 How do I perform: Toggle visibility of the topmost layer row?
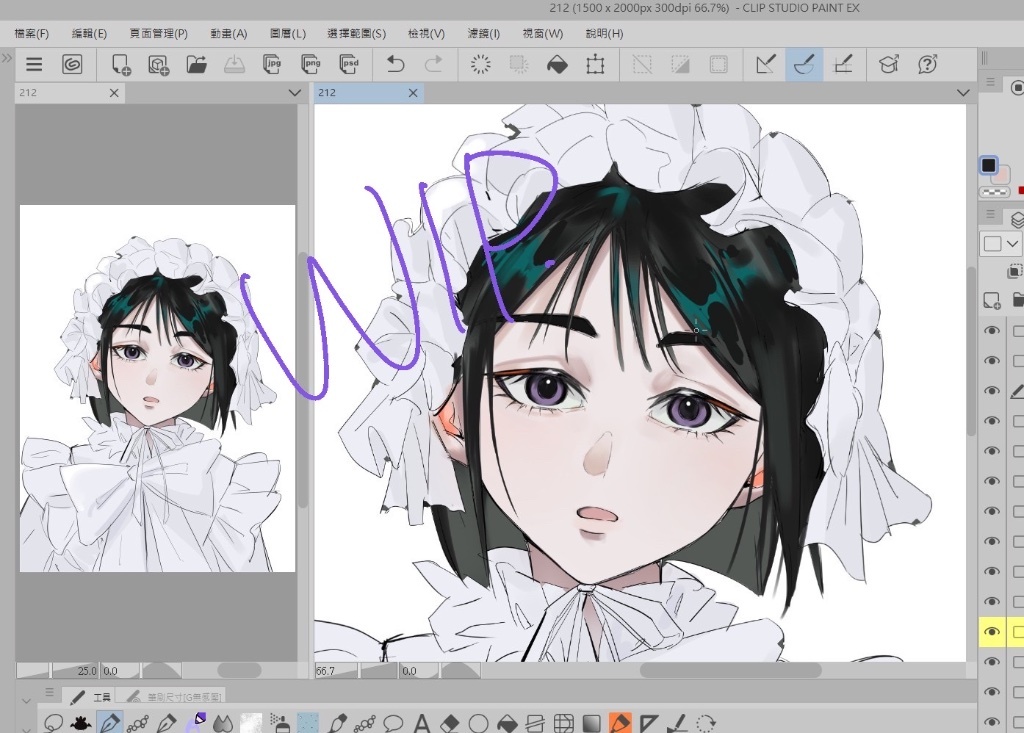tap(992, 331)
